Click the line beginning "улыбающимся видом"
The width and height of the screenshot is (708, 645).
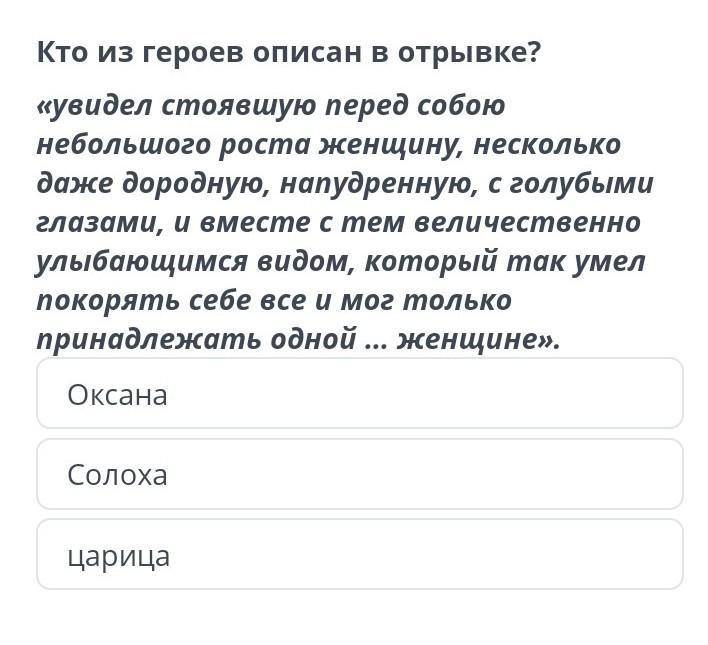click(341, 261)
